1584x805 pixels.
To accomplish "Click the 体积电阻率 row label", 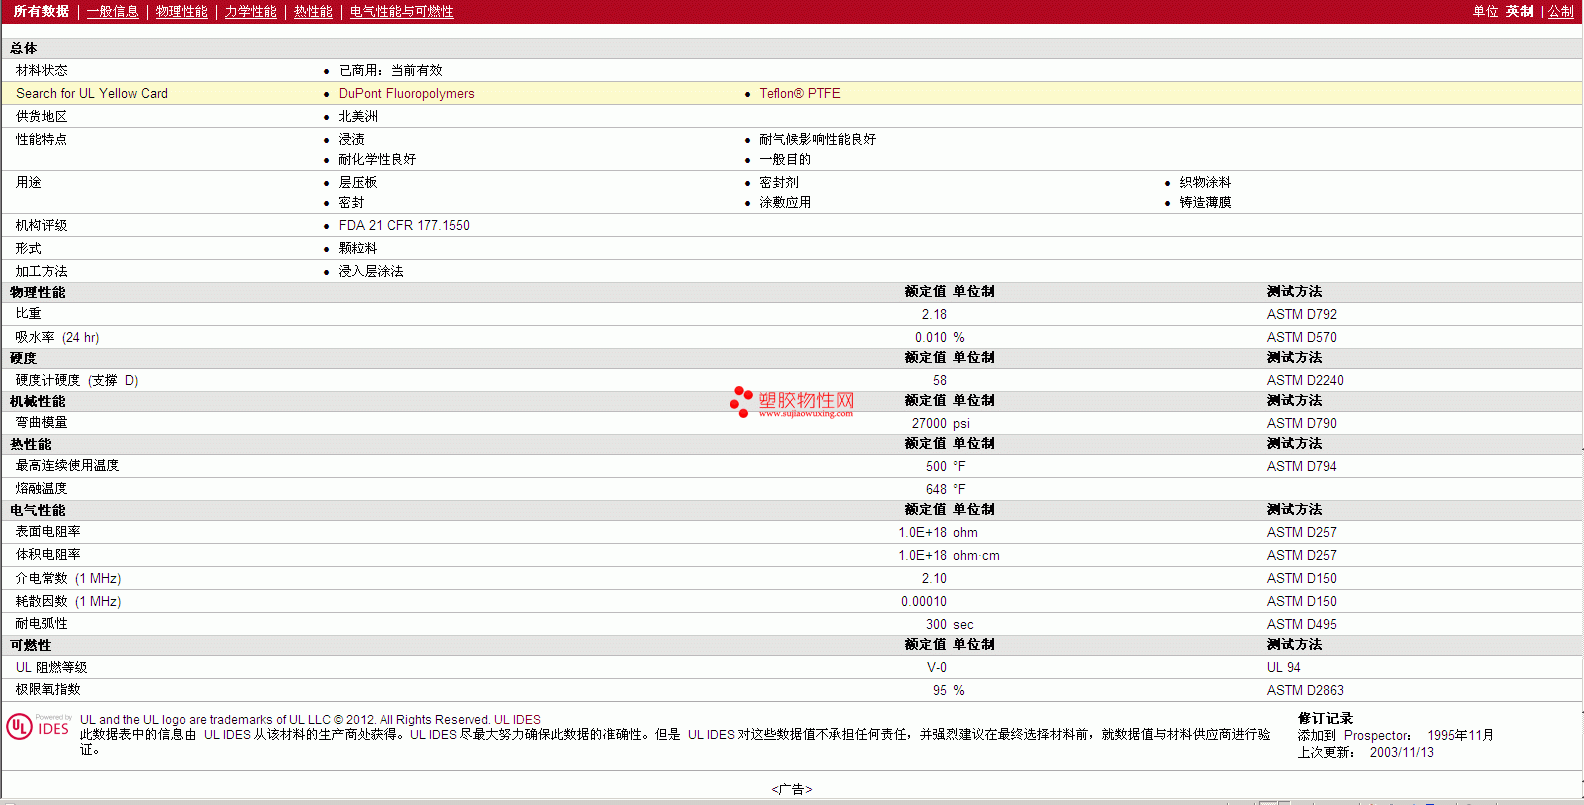I will click(x=48, y=554).
